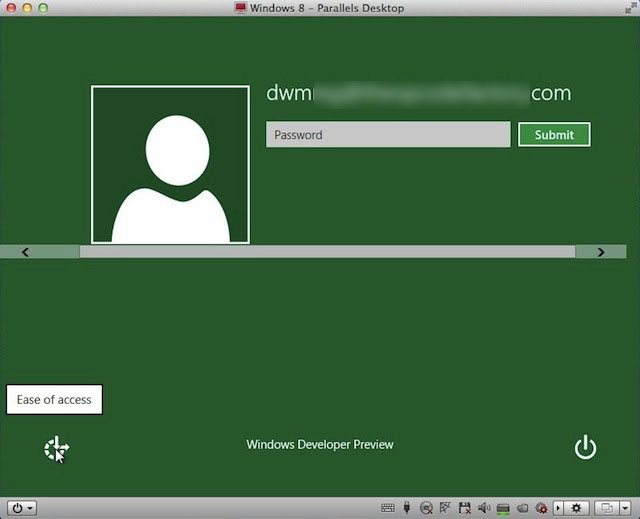Expand hidden status bar devices arrow
The height and width of the screenshot is (519, 640).
[x=558, y=508]
